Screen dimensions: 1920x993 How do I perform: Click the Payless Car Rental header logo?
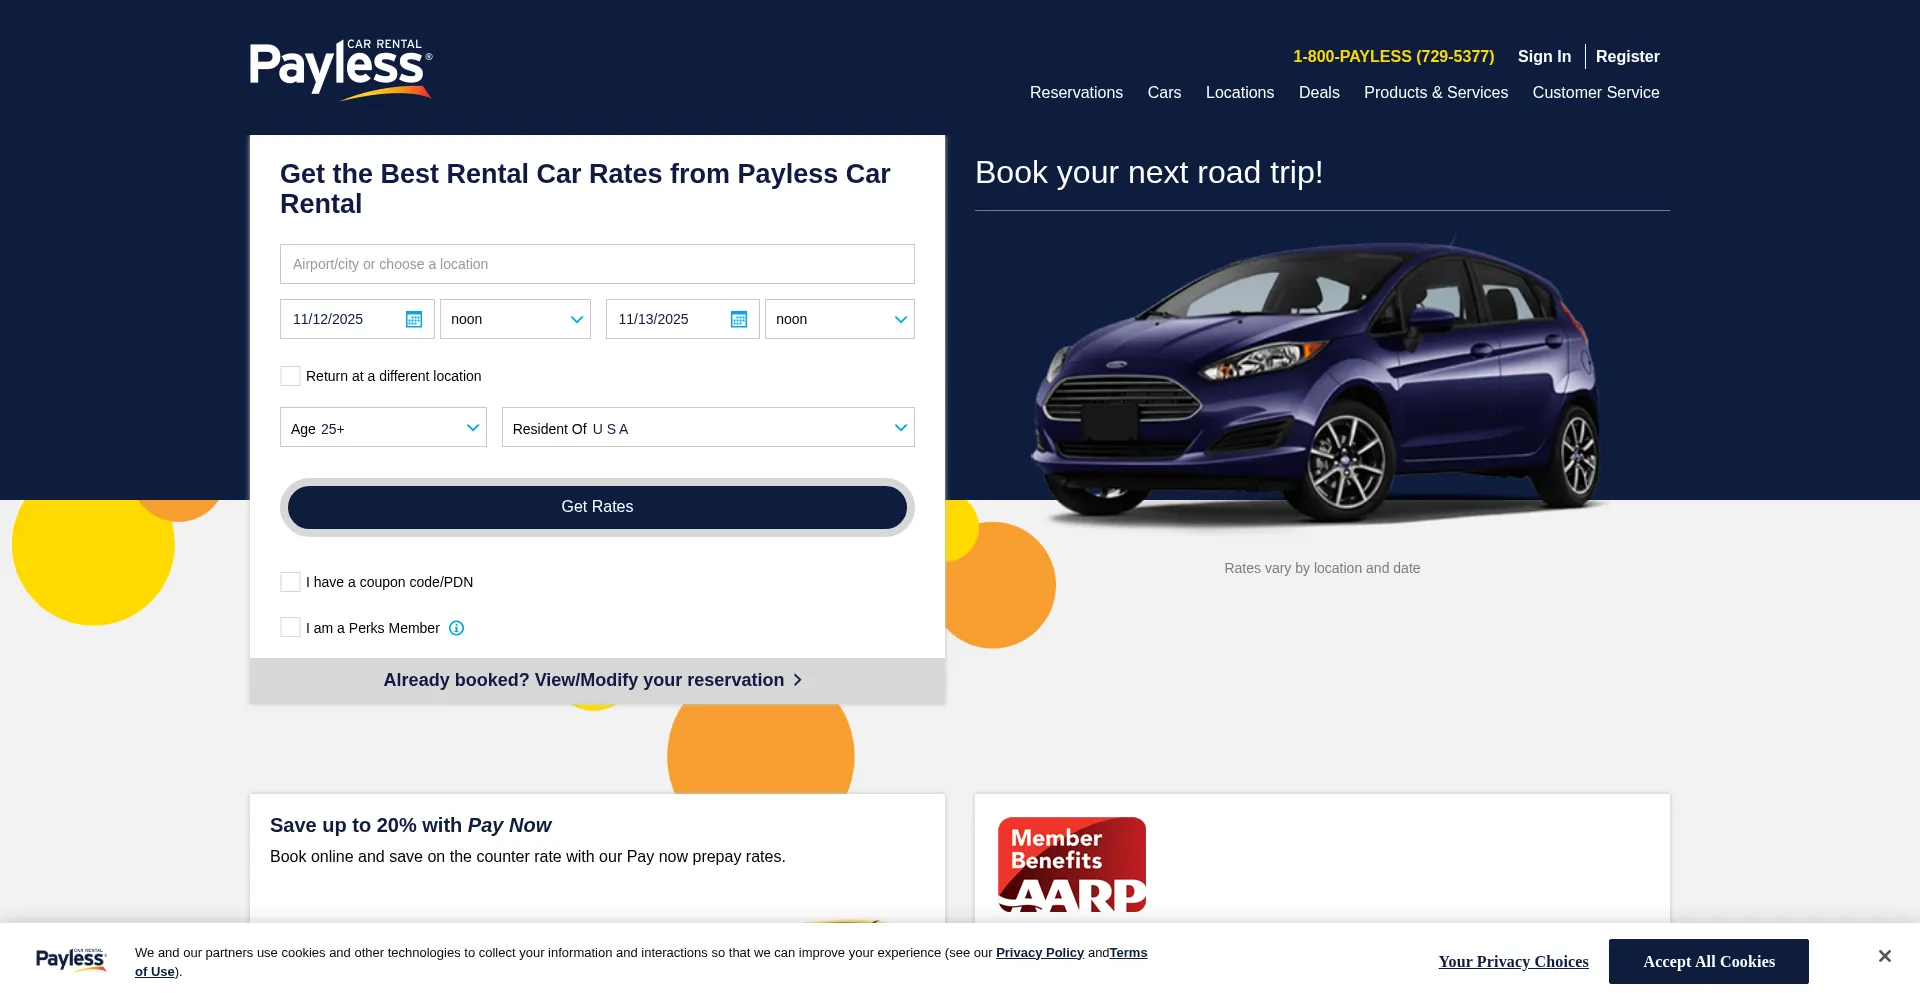[x=341, y=69]
